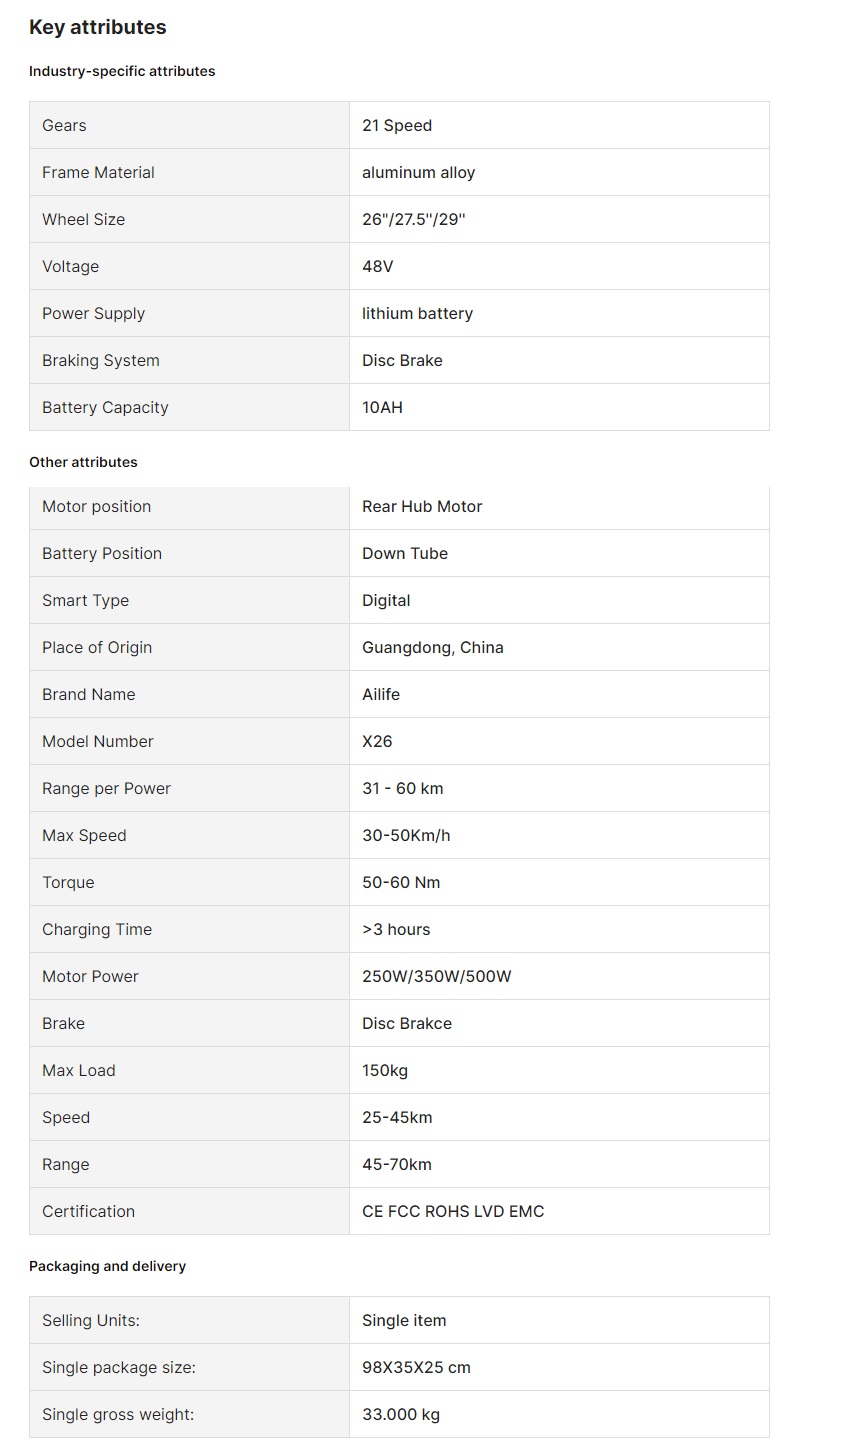Click the aluminum alloy frame material value
865x1444 pixels.
[x=418, y=173]
